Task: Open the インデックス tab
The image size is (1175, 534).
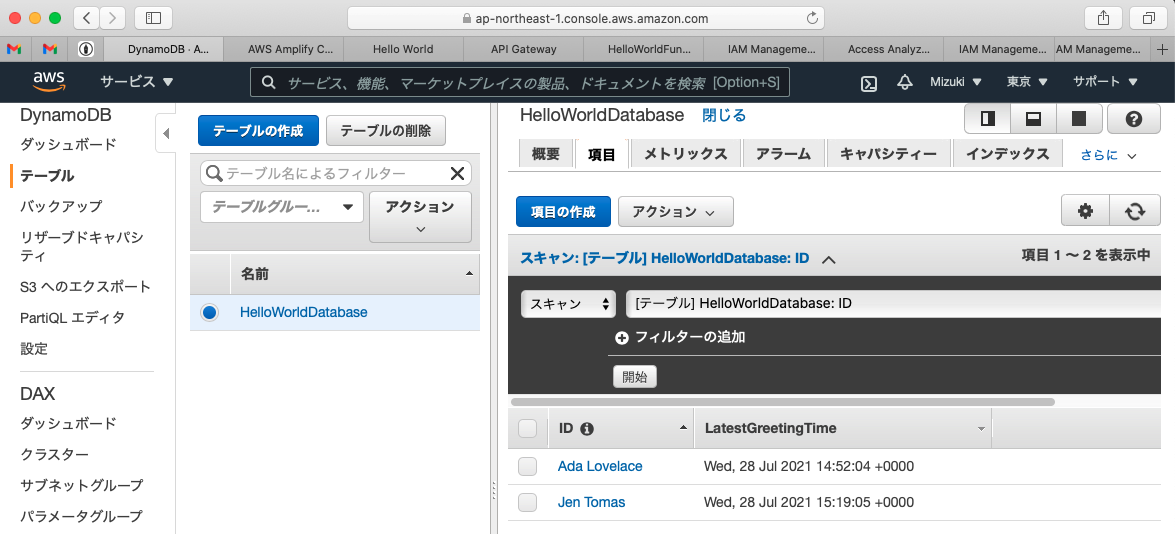Action: (x=1007, y=154)
